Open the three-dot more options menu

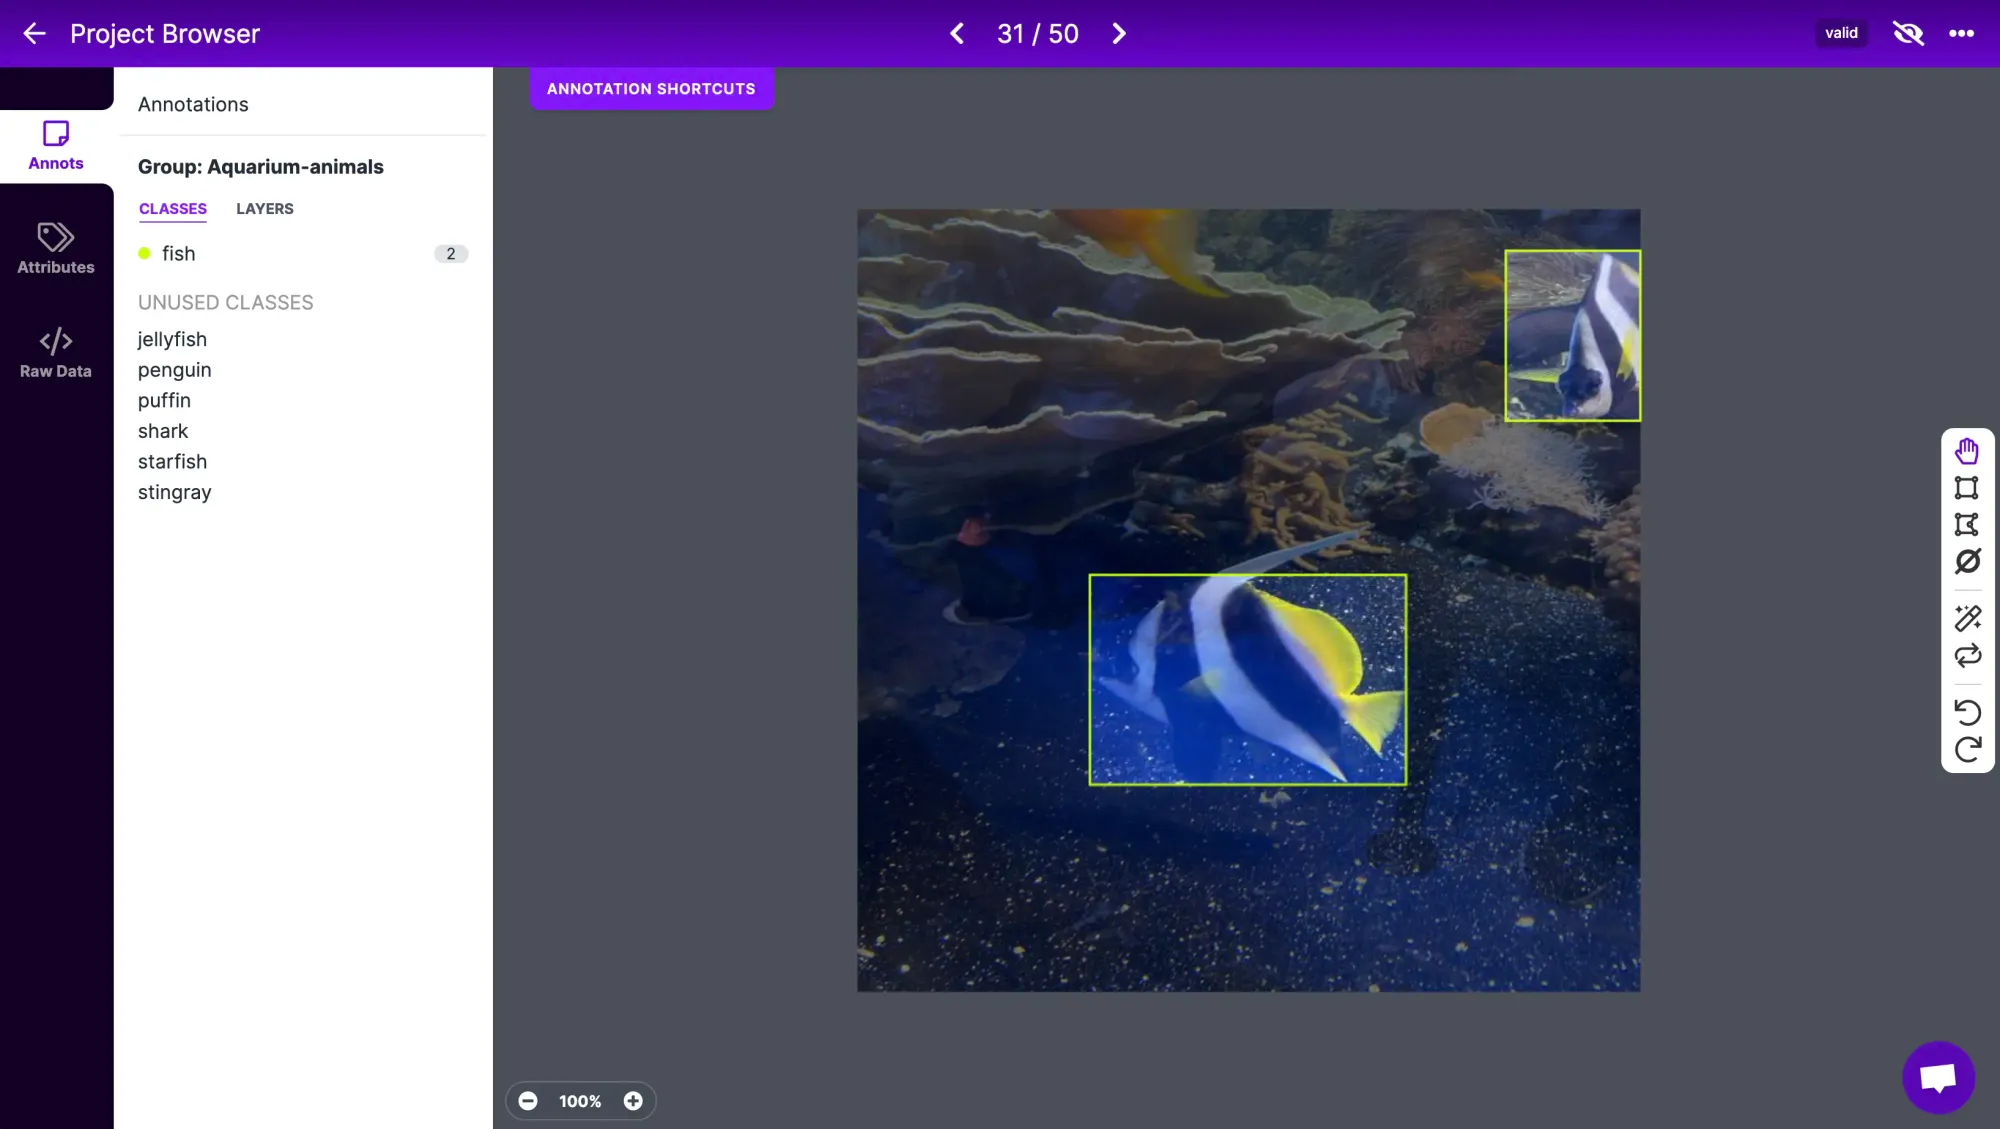point(1961,33)
